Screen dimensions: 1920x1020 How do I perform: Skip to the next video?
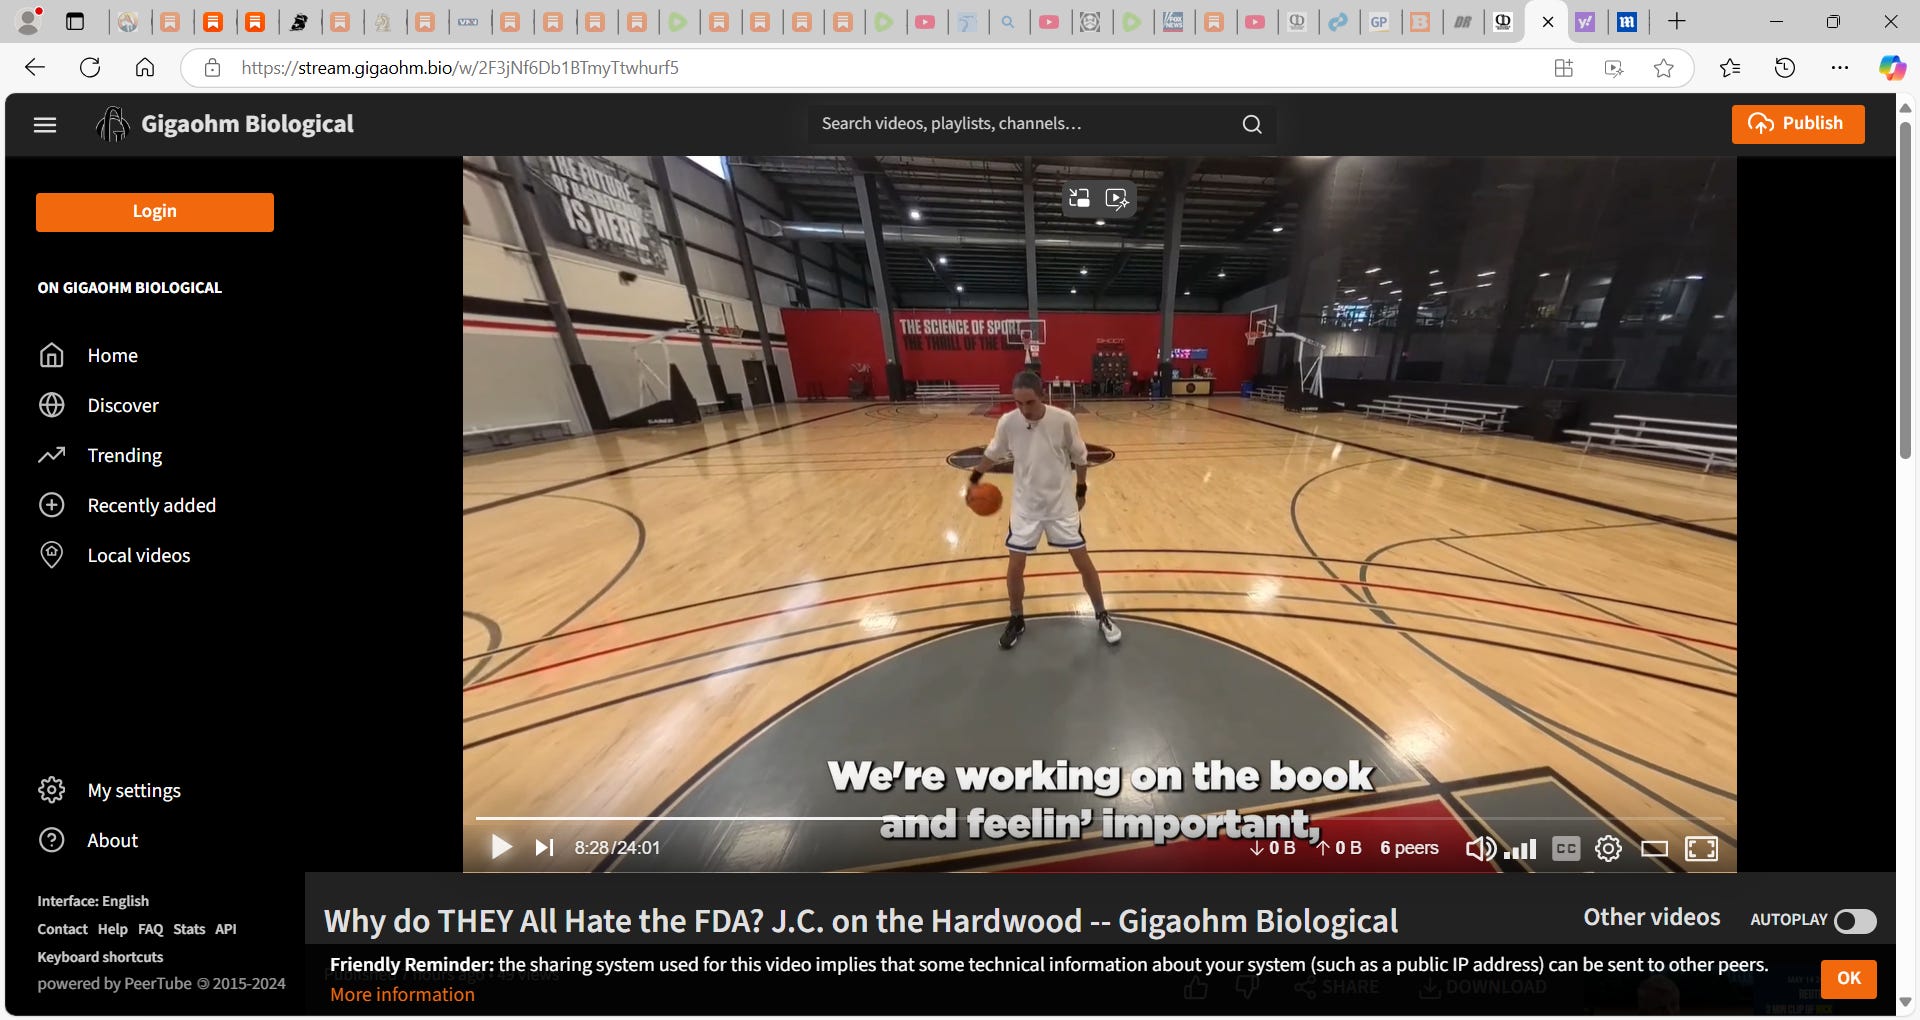coord(544,848)
